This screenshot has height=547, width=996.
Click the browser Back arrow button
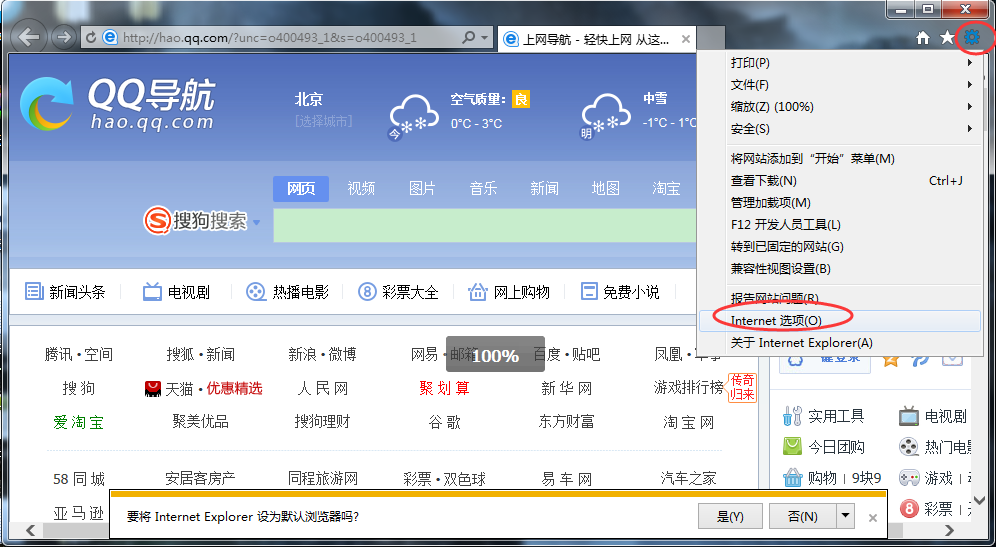pyautogui.click(x=30, y=38)
